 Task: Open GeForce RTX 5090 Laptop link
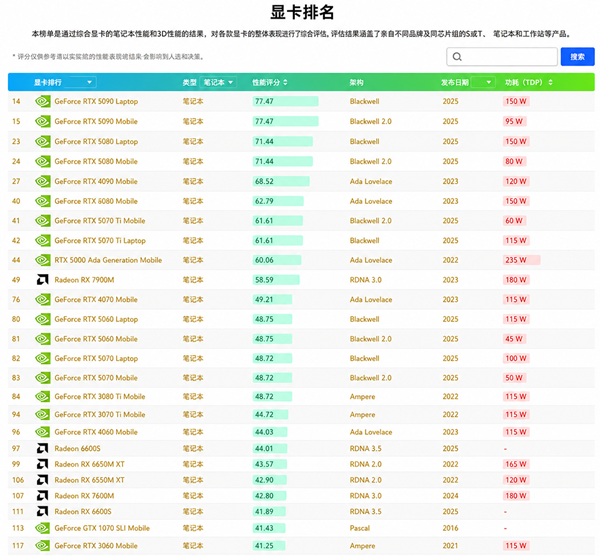pyautogui.click(x=96, y=101)
